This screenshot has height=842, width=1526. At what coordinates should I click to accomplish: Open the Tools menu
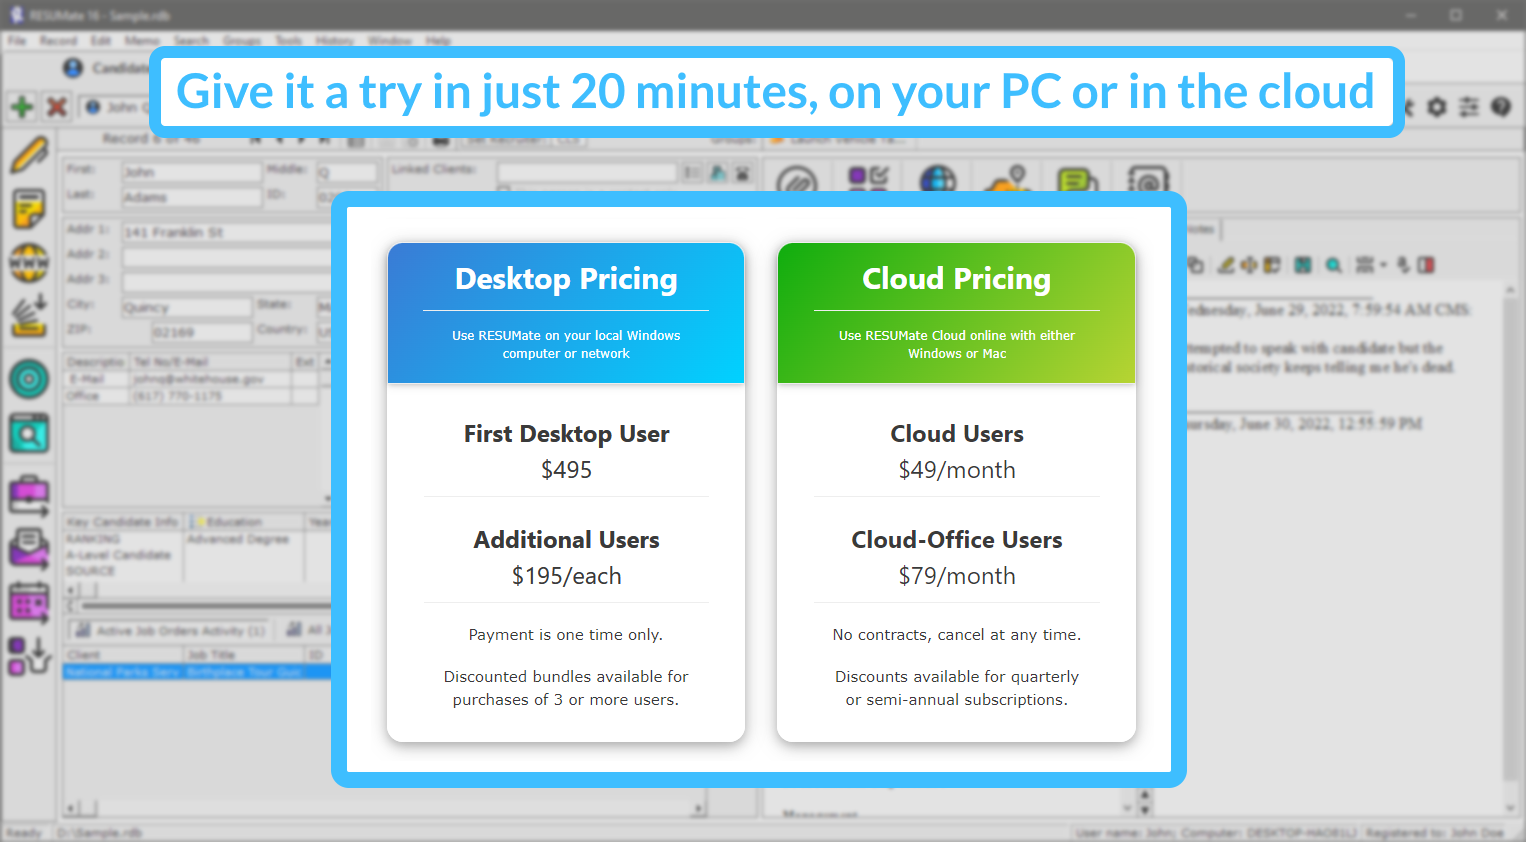pyautogui.click(x=289, y=41)
